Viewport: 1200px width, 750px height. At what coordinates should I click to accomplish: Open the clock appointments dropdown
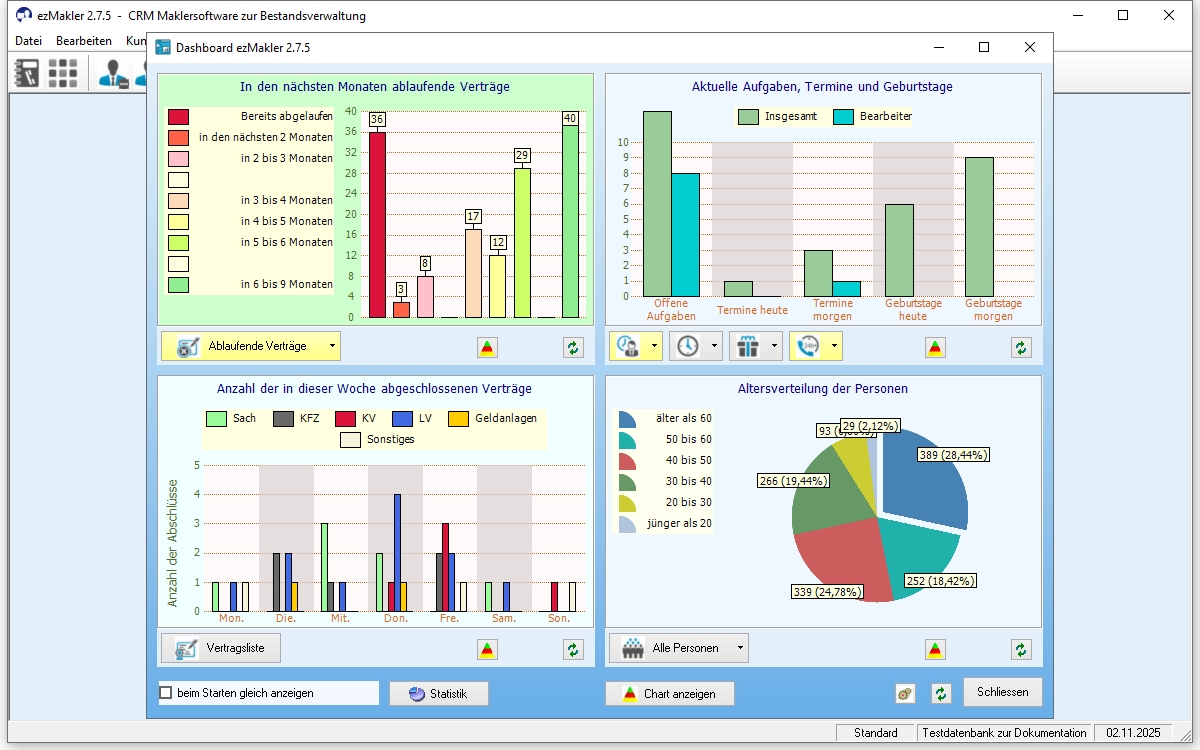696,346
